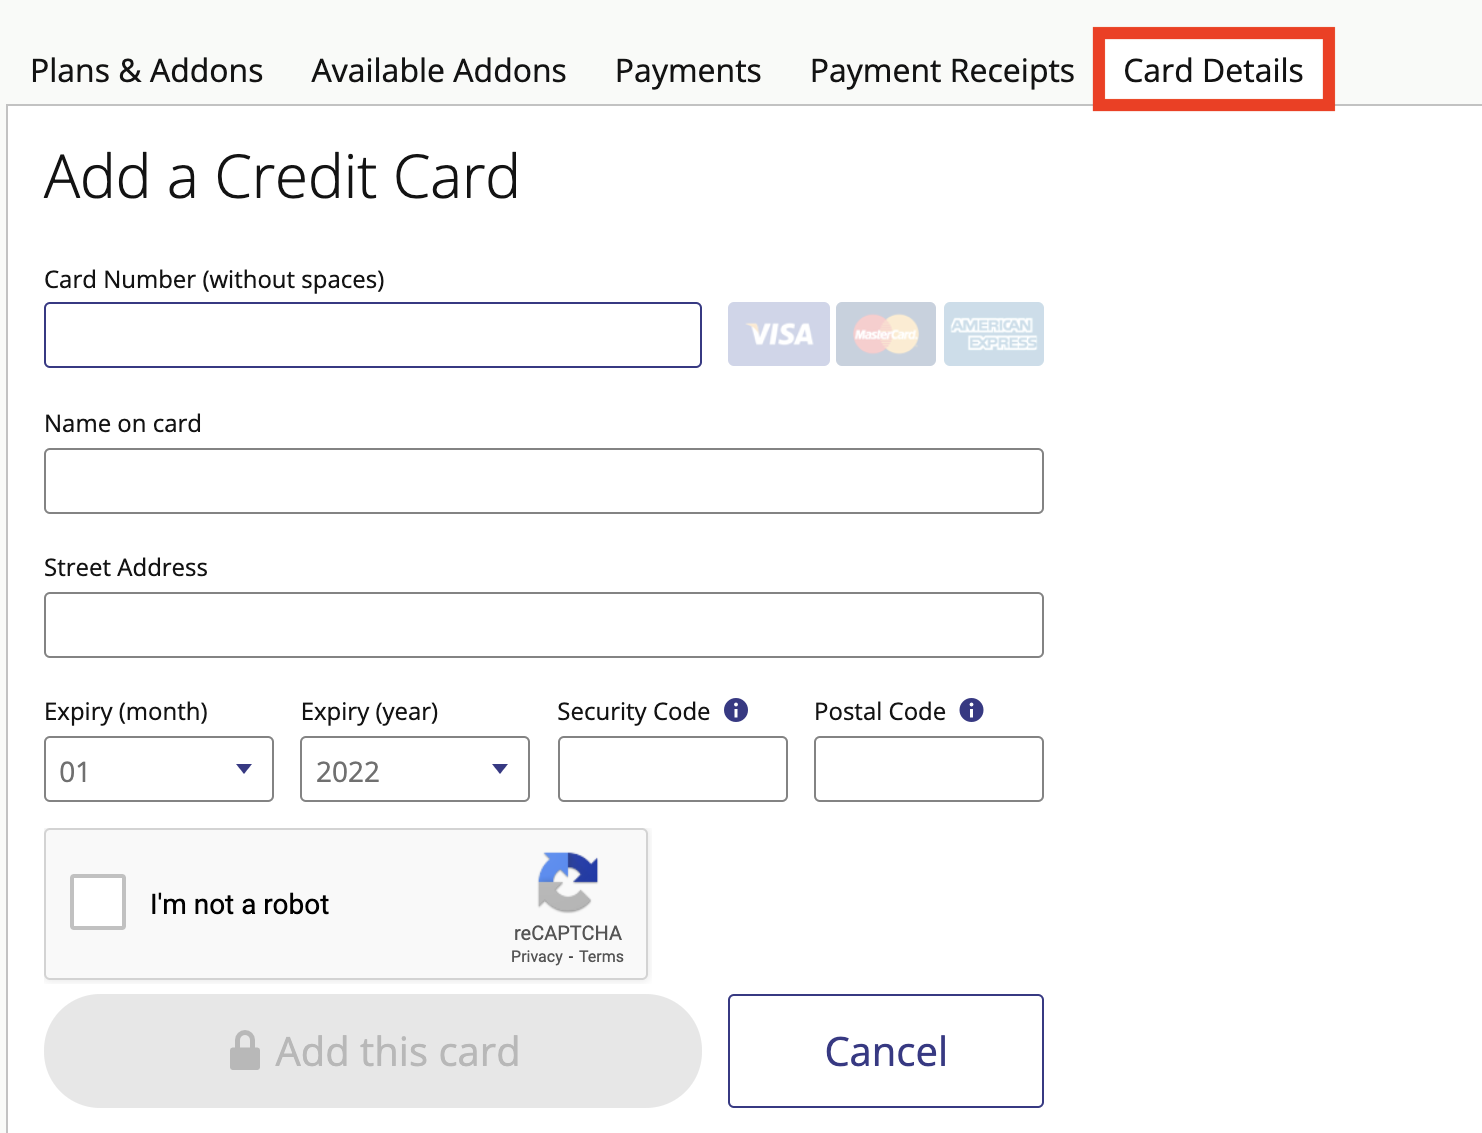Screen dimensions: 1482x1133
Task: Open the reCAPTCHA Terms link
Action: [x=601, y=957]
